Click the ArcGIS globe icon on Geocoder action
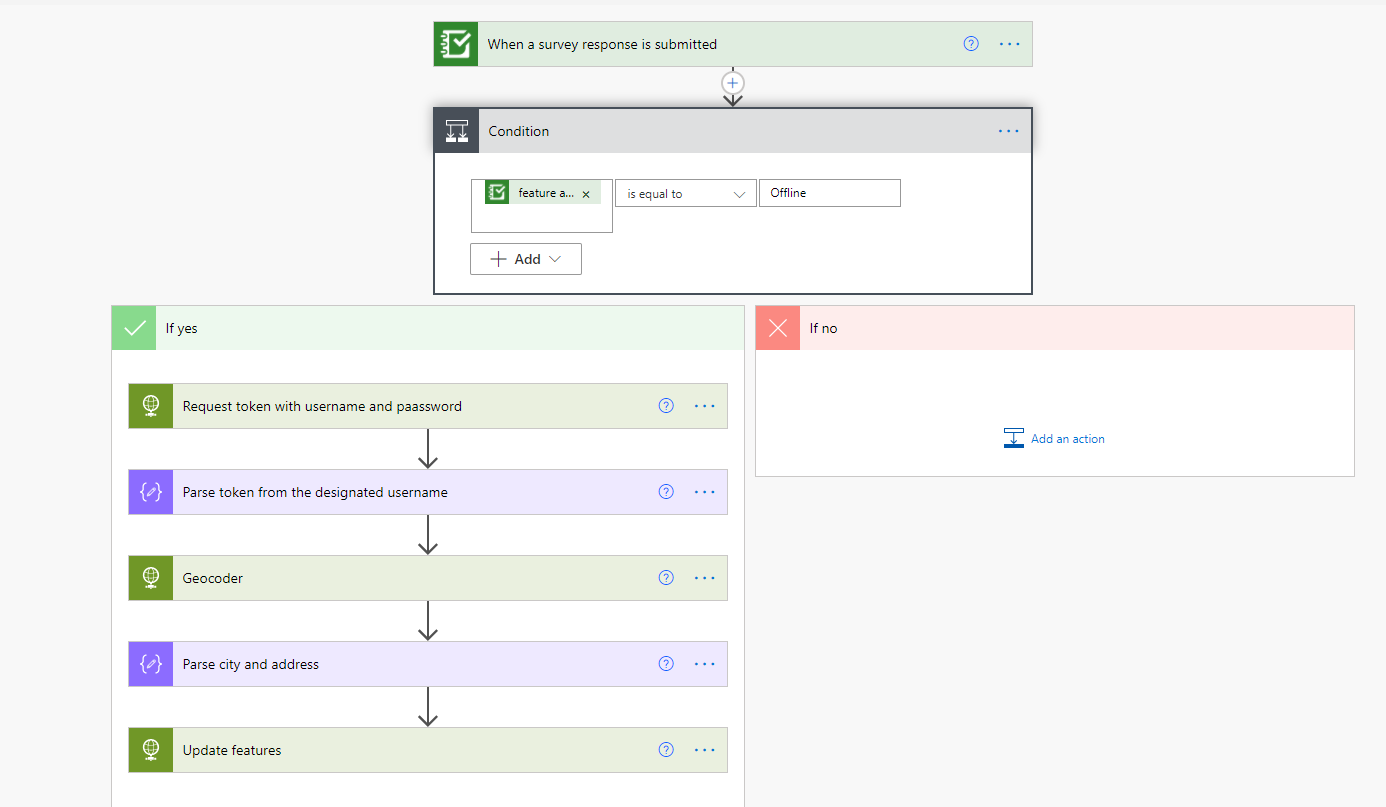The width and height of the screenshot is (1386, 807). coord(150,577)
